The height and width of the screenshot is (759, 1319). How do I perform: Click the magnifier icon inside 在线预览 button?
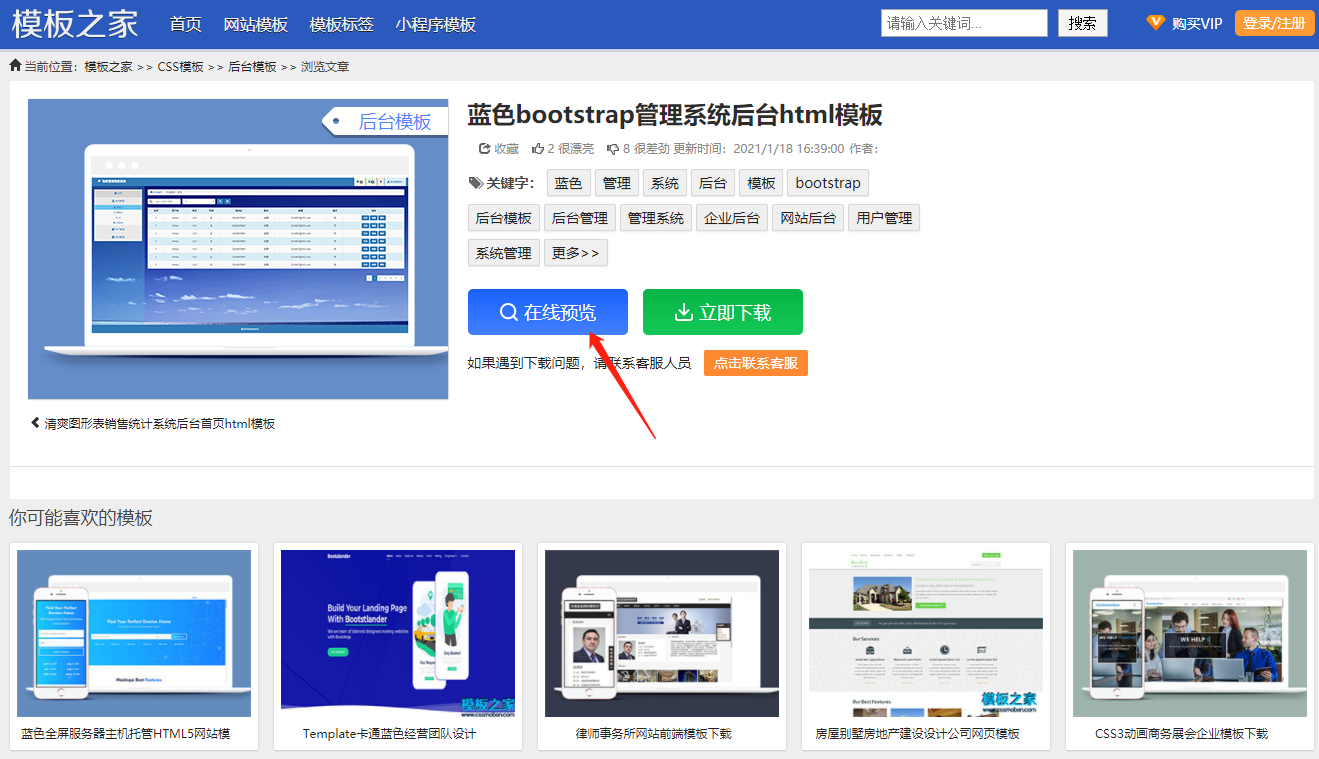(x=509, y=312)
